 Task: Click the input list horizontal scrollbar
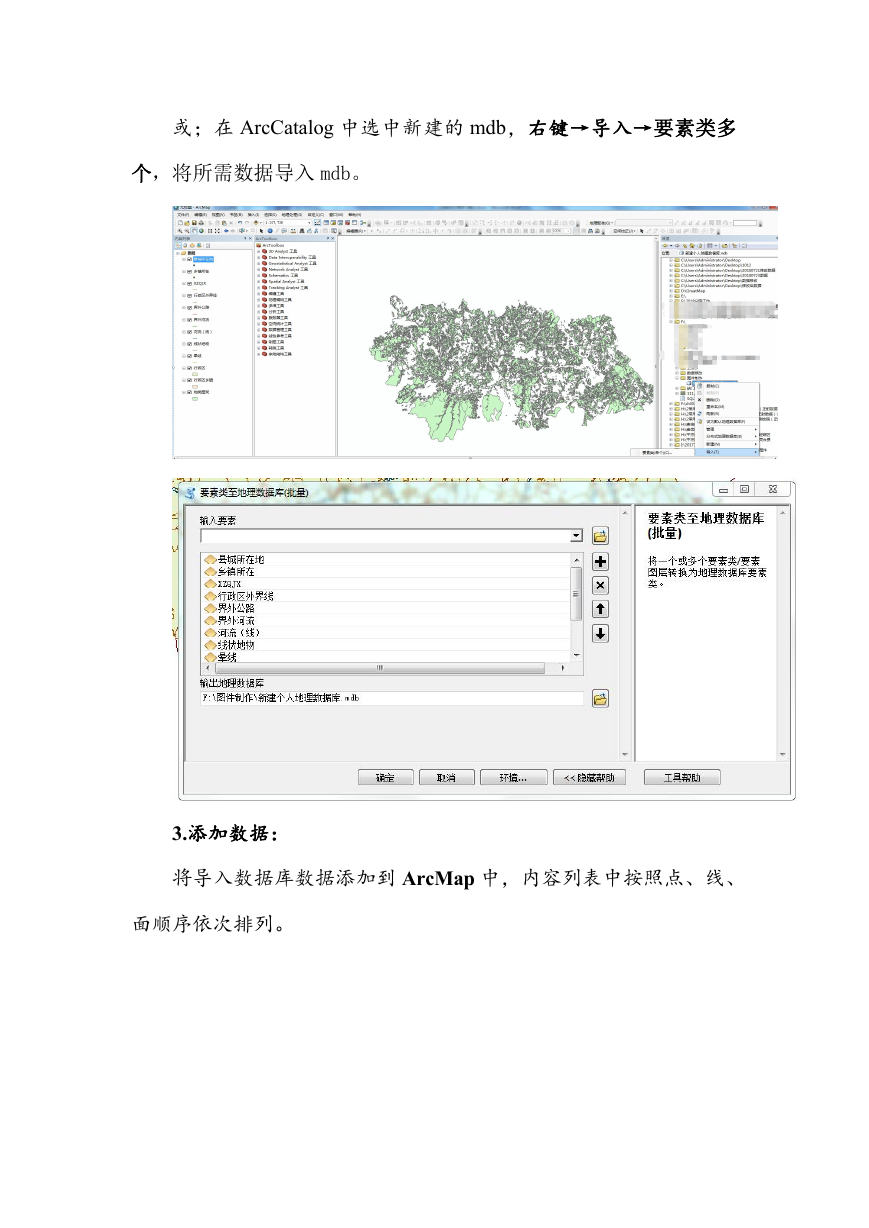click(386, 667)
